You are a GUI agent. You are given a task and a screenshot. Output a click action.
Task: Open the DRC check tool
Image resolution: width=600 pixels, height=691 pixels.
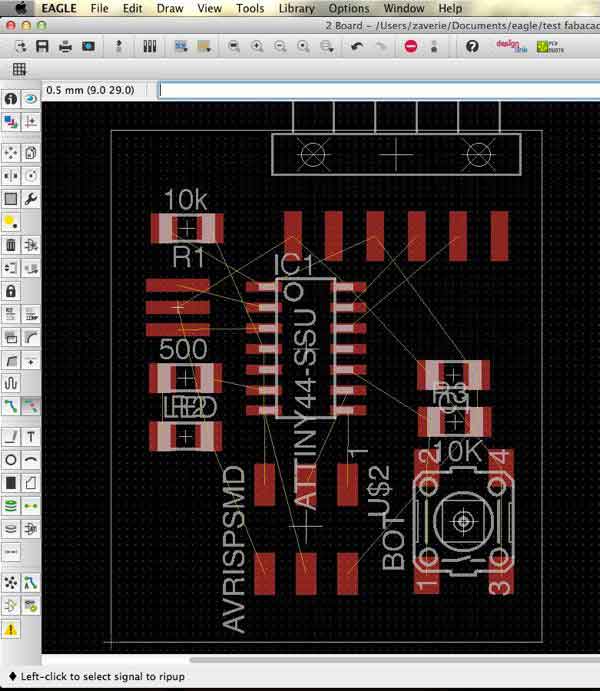coord(31,606)
